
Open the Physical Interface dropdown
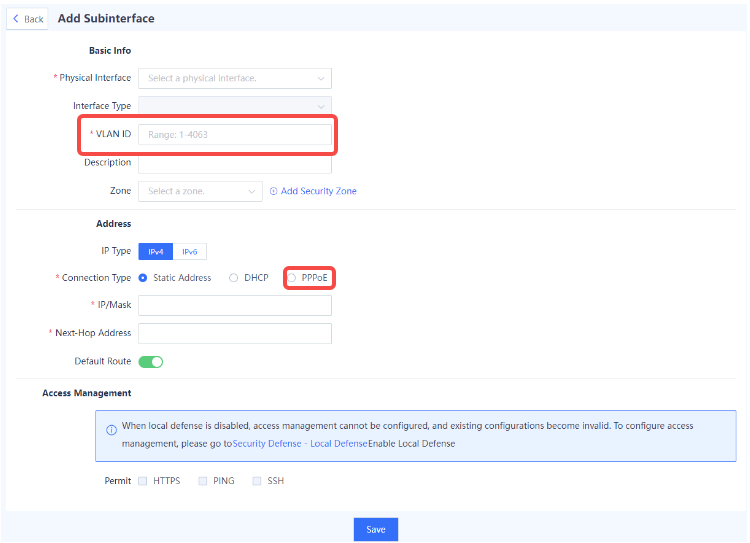234,78
